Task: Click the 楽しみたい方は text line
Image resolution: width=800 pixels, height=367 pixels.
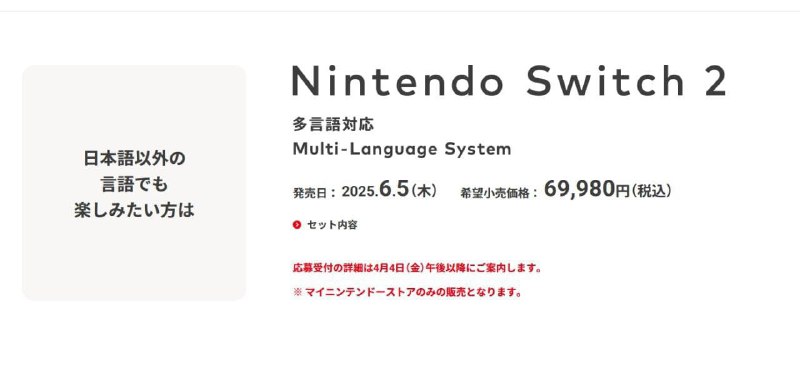Action: coord(134,210)
